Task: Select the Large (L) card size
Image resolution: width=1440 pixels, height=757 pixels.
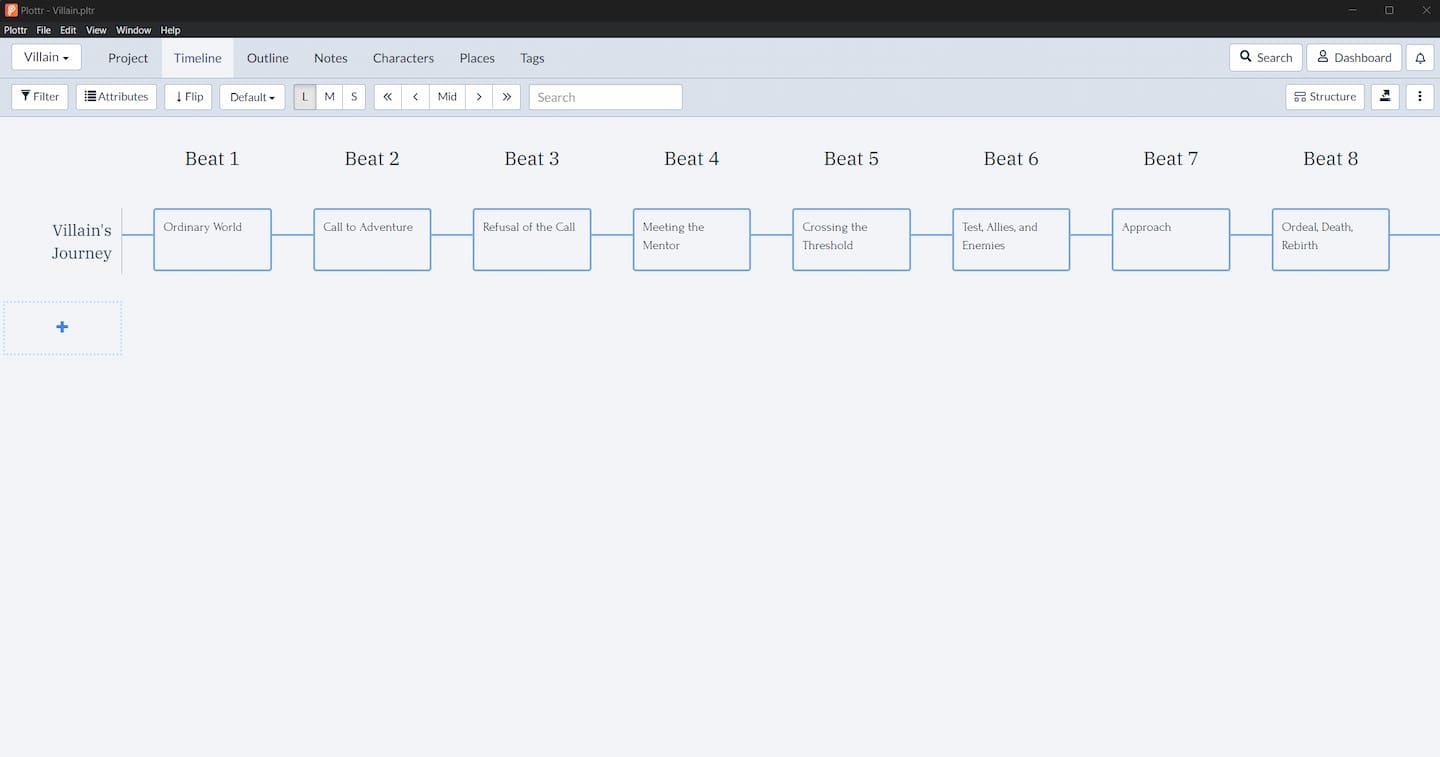Action: (x=305, y=97)
